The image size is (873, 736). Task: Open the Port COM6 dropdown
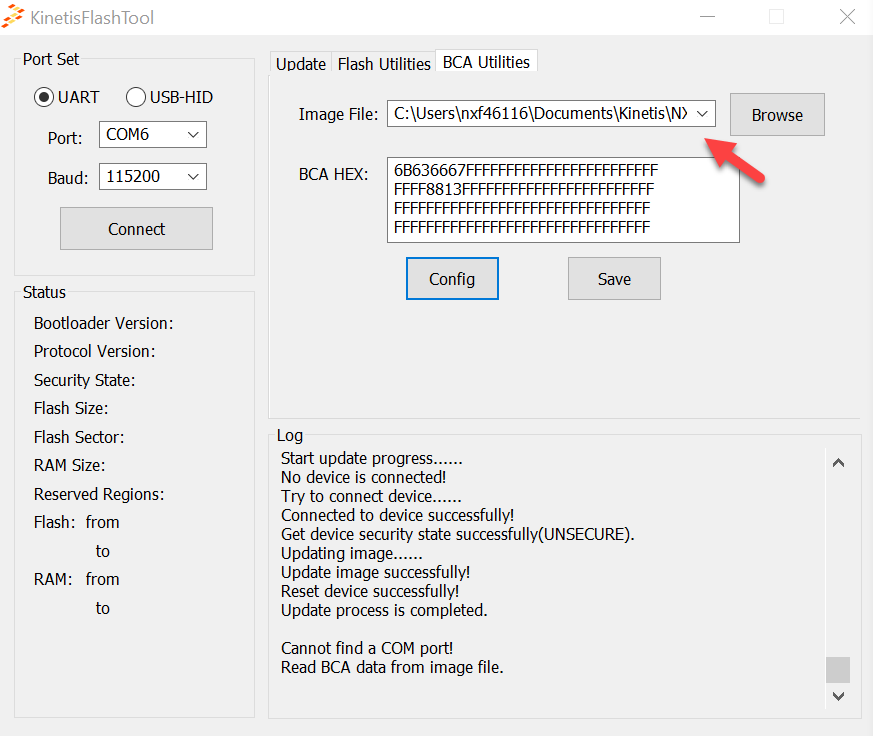click(x=153, y=134)
